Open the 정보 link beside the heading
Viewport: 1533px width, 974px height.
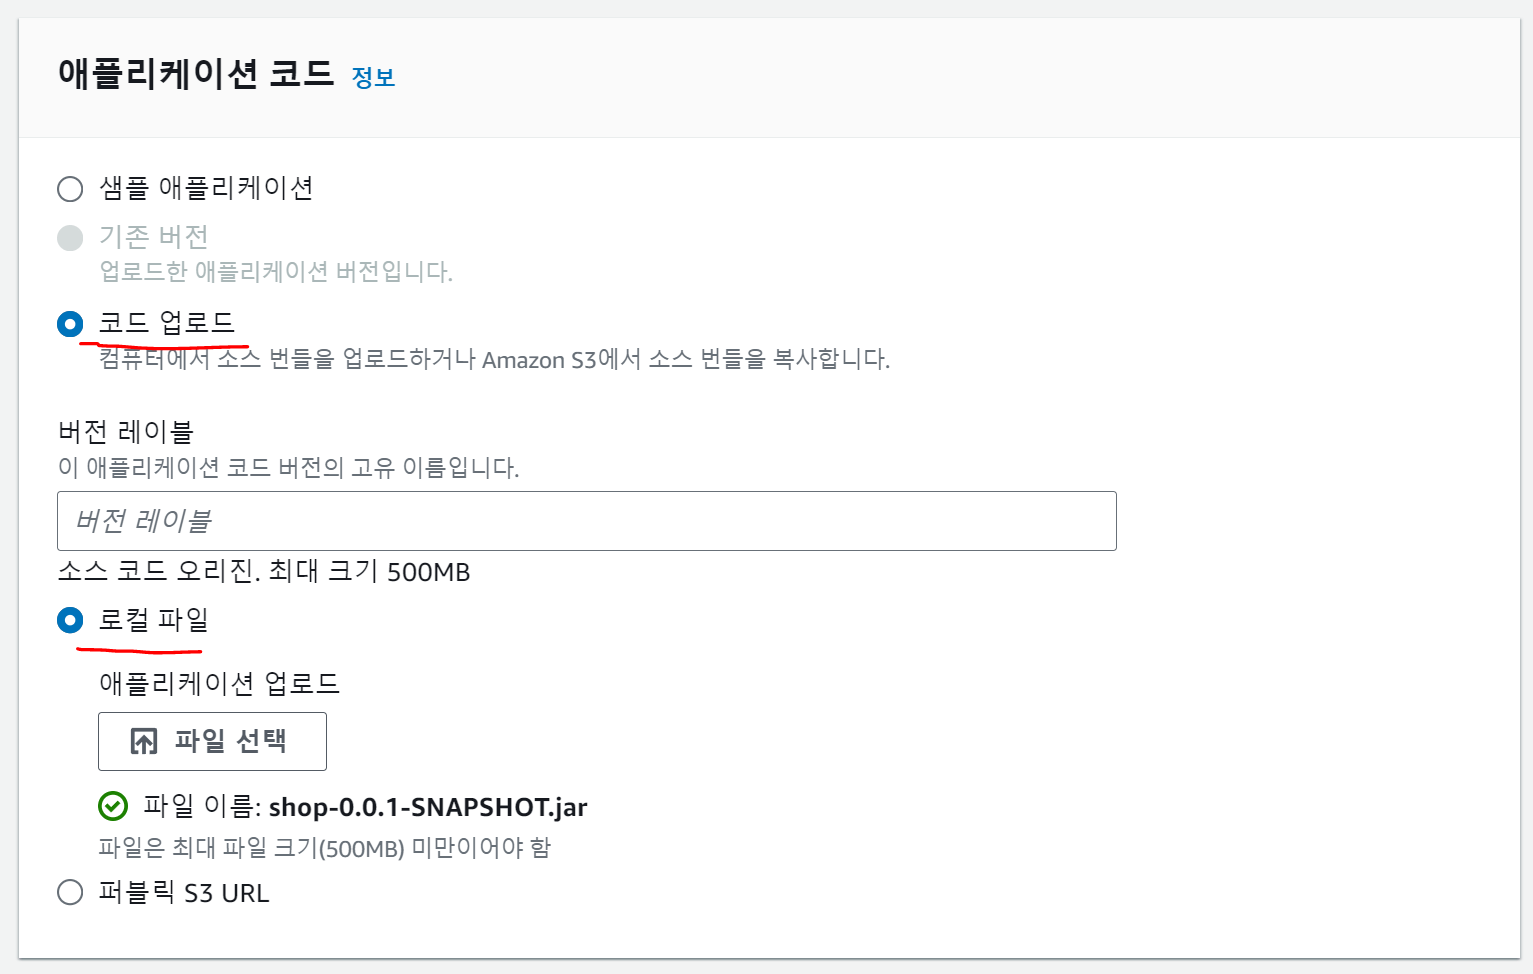[373, 77]
